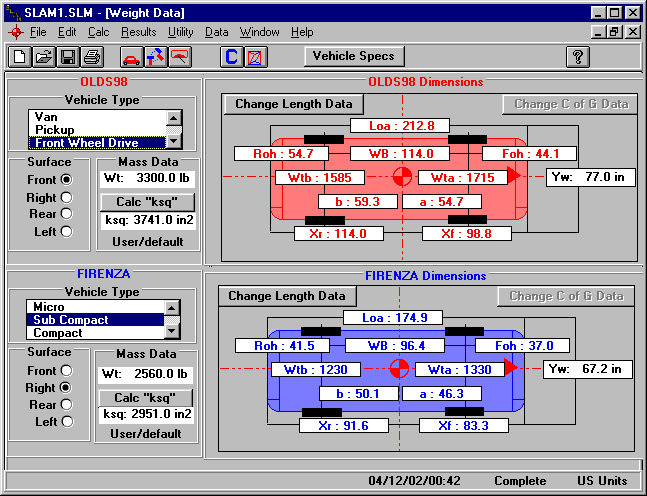Select Left surface for OLDS98
647x496 pixels.
66,231
